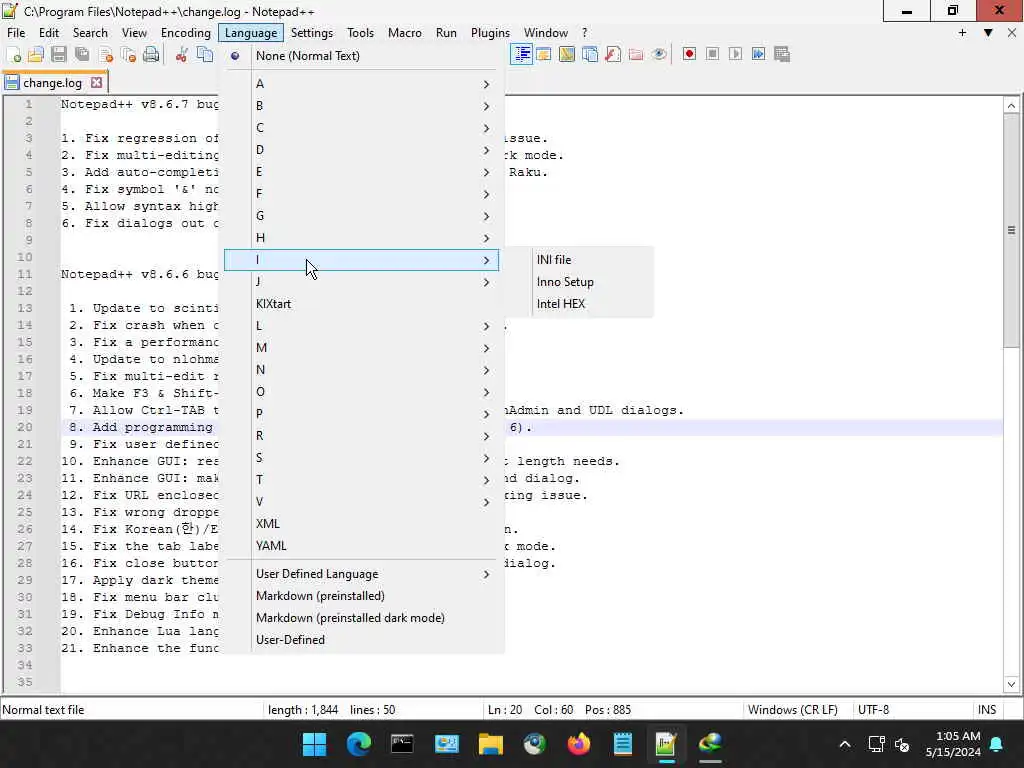Close the change.log tab with its X
Viewport: 1024px width, 768px height.
97,82
